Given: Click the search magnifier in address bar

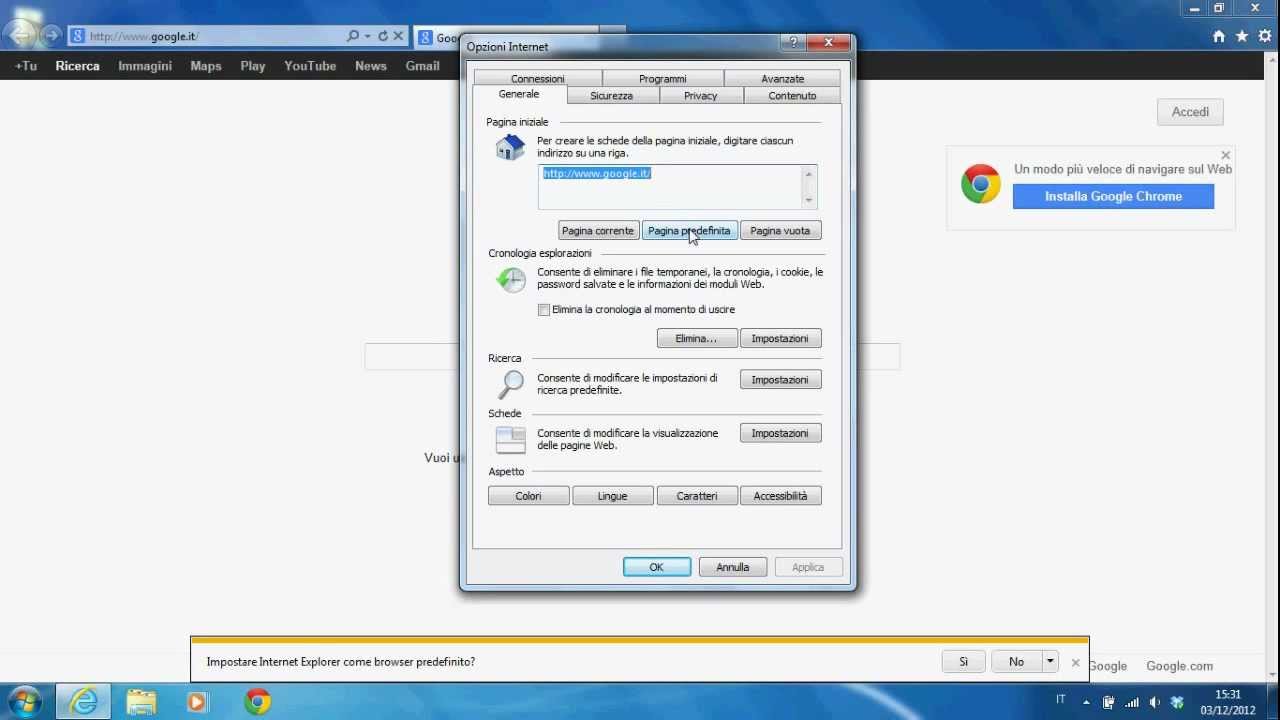Looking at the screenshot, I should pos(353,36).
